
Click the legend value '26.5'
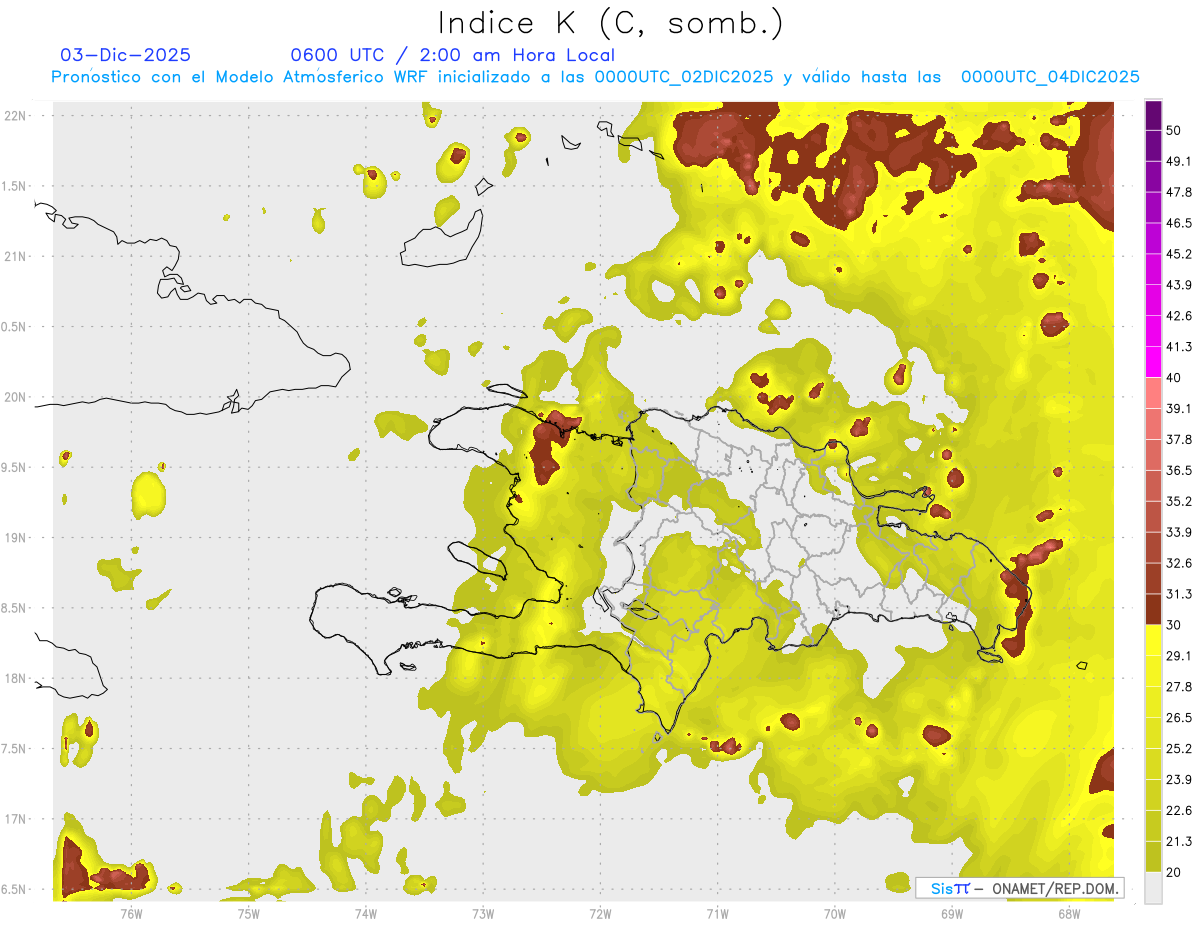(1179, 717)
